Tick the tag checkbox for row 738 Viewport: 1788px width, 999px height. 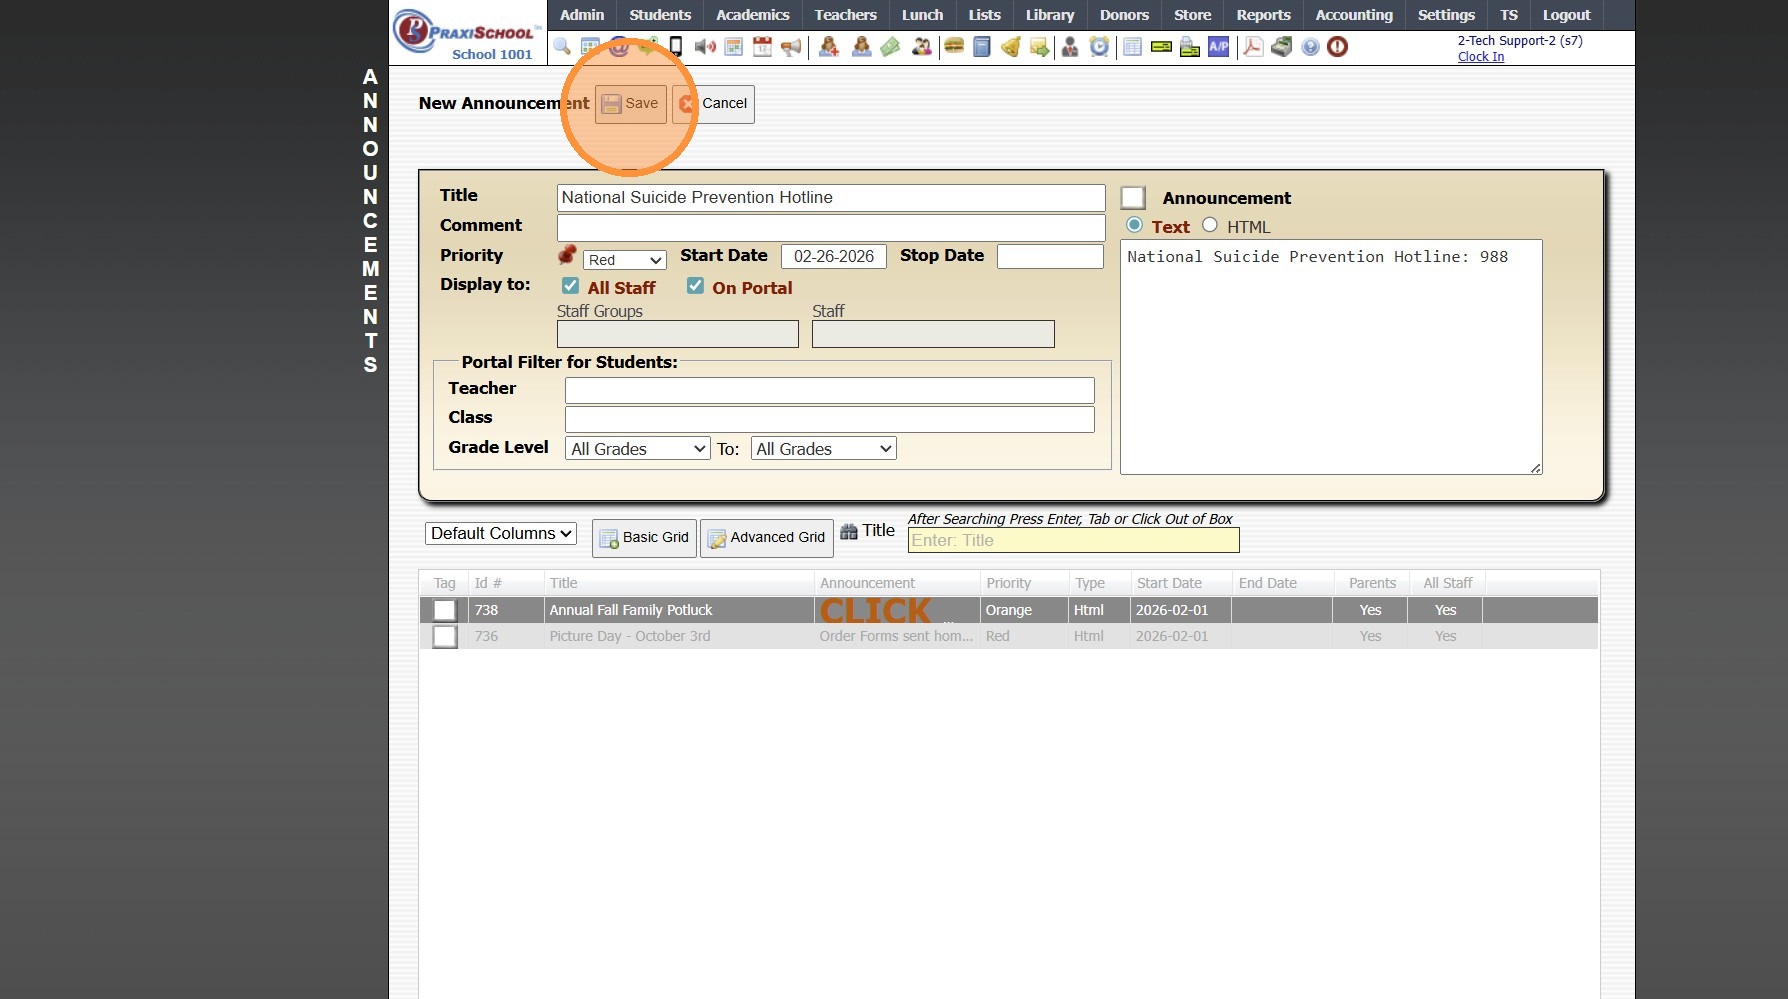445,610
